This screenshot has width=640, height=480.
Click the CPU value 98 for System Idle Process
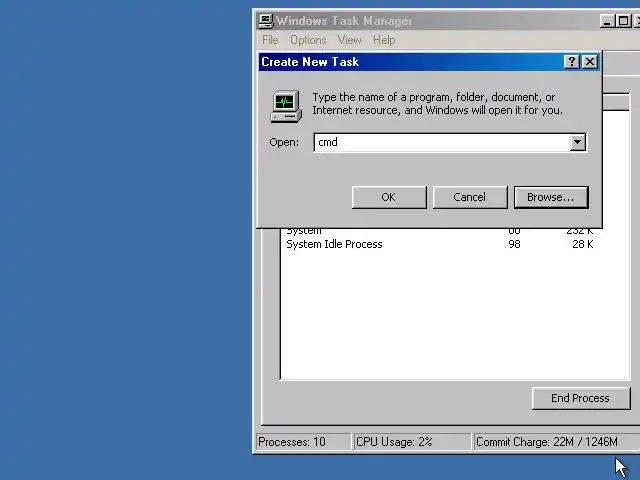tap(514, 244)
